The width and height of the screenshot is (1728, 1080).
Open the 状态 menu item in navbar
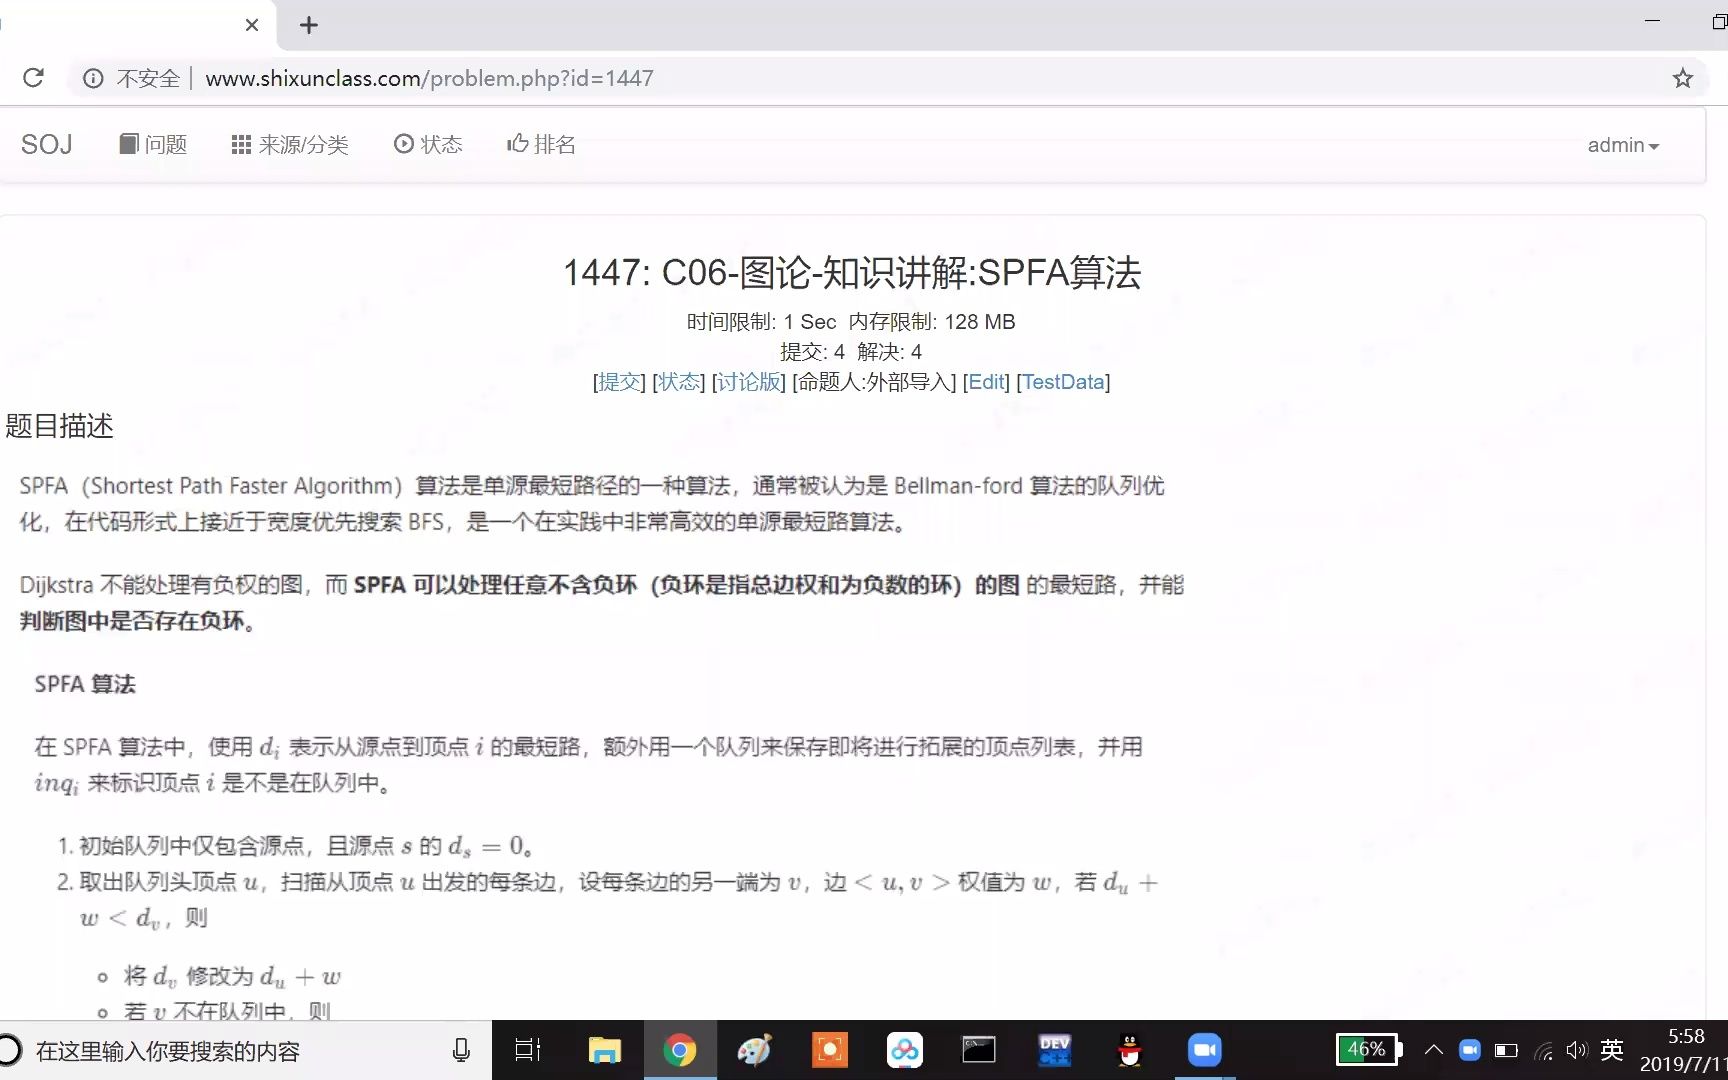428,145
